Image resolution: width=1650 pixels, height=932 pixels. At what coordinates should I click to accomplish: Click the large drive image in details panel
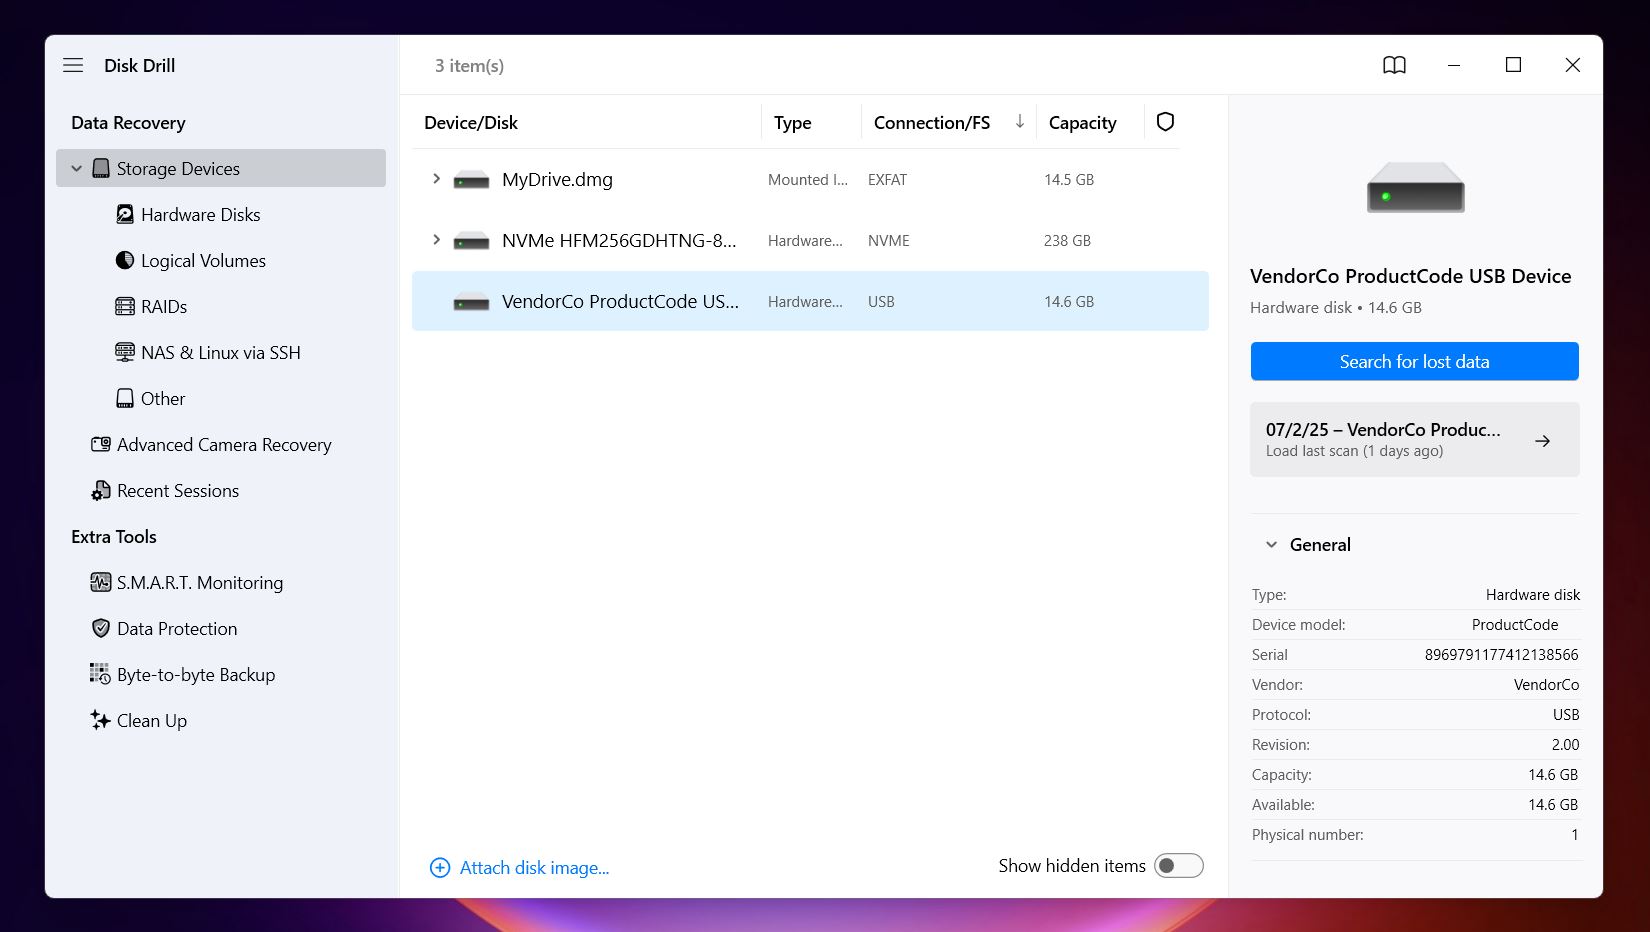pyautogui.click(x=1415, y=187)
